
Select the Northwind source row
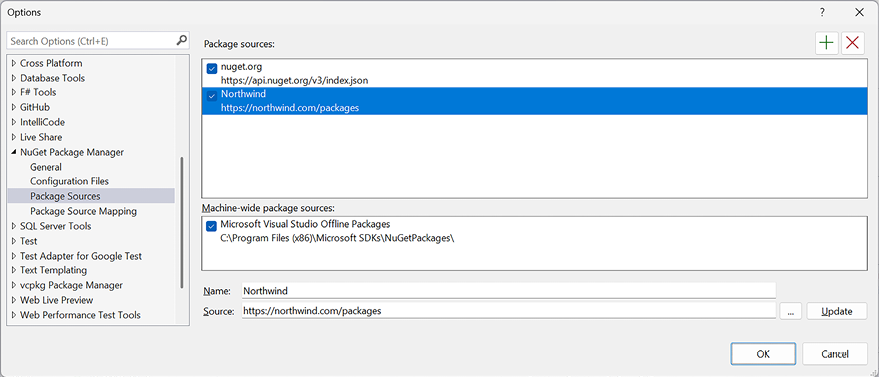click(x=534, y=101)
